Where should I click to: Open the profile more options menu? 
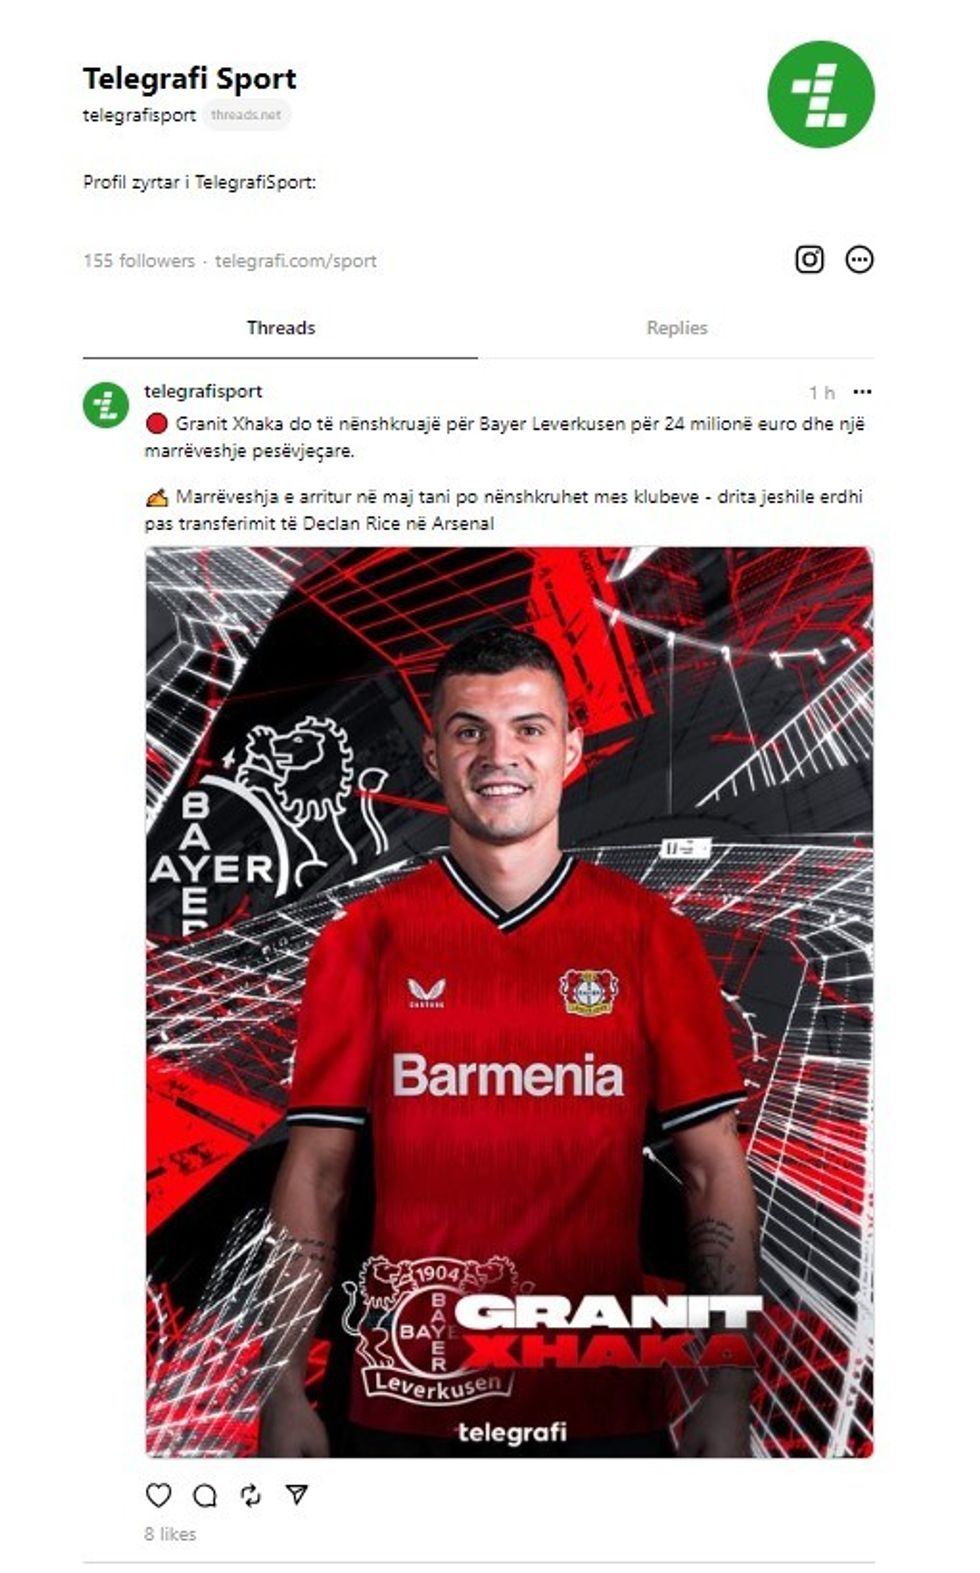(x=859, y=260)
